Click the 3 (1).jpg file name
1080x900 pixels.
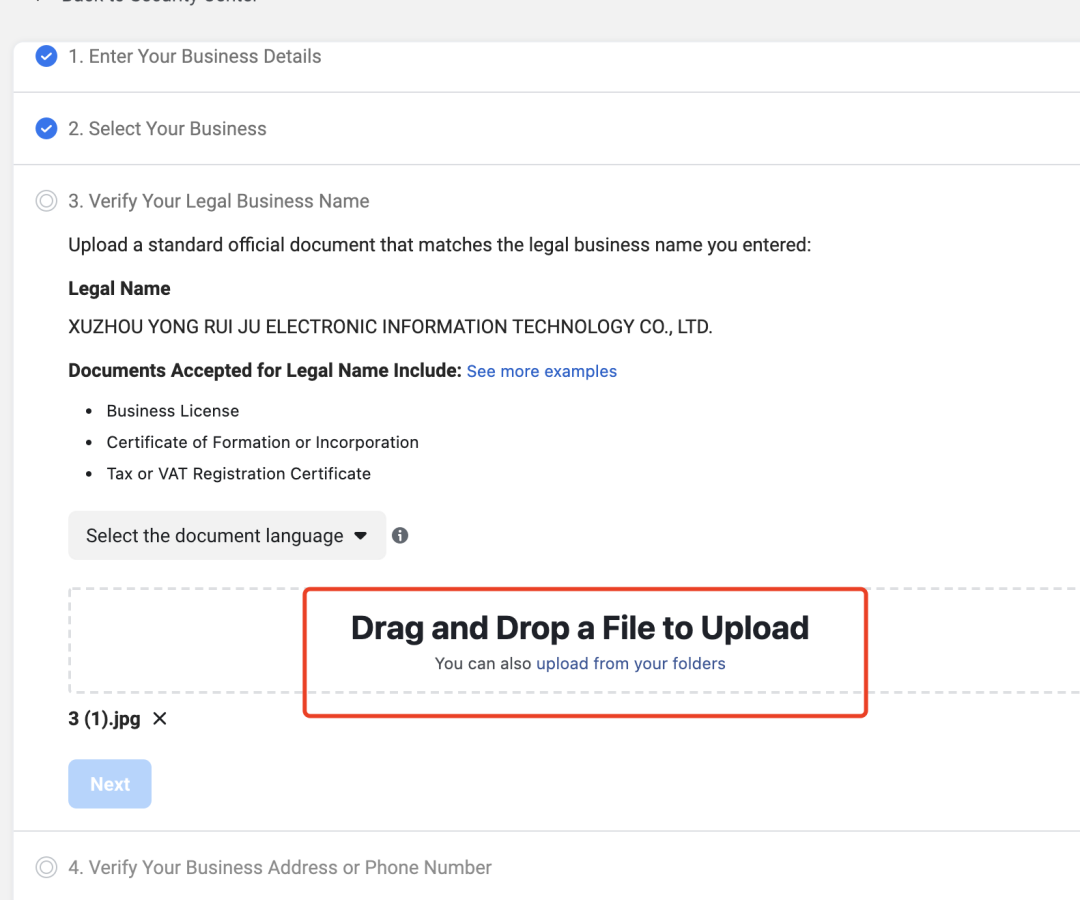[x=104, y=718]
